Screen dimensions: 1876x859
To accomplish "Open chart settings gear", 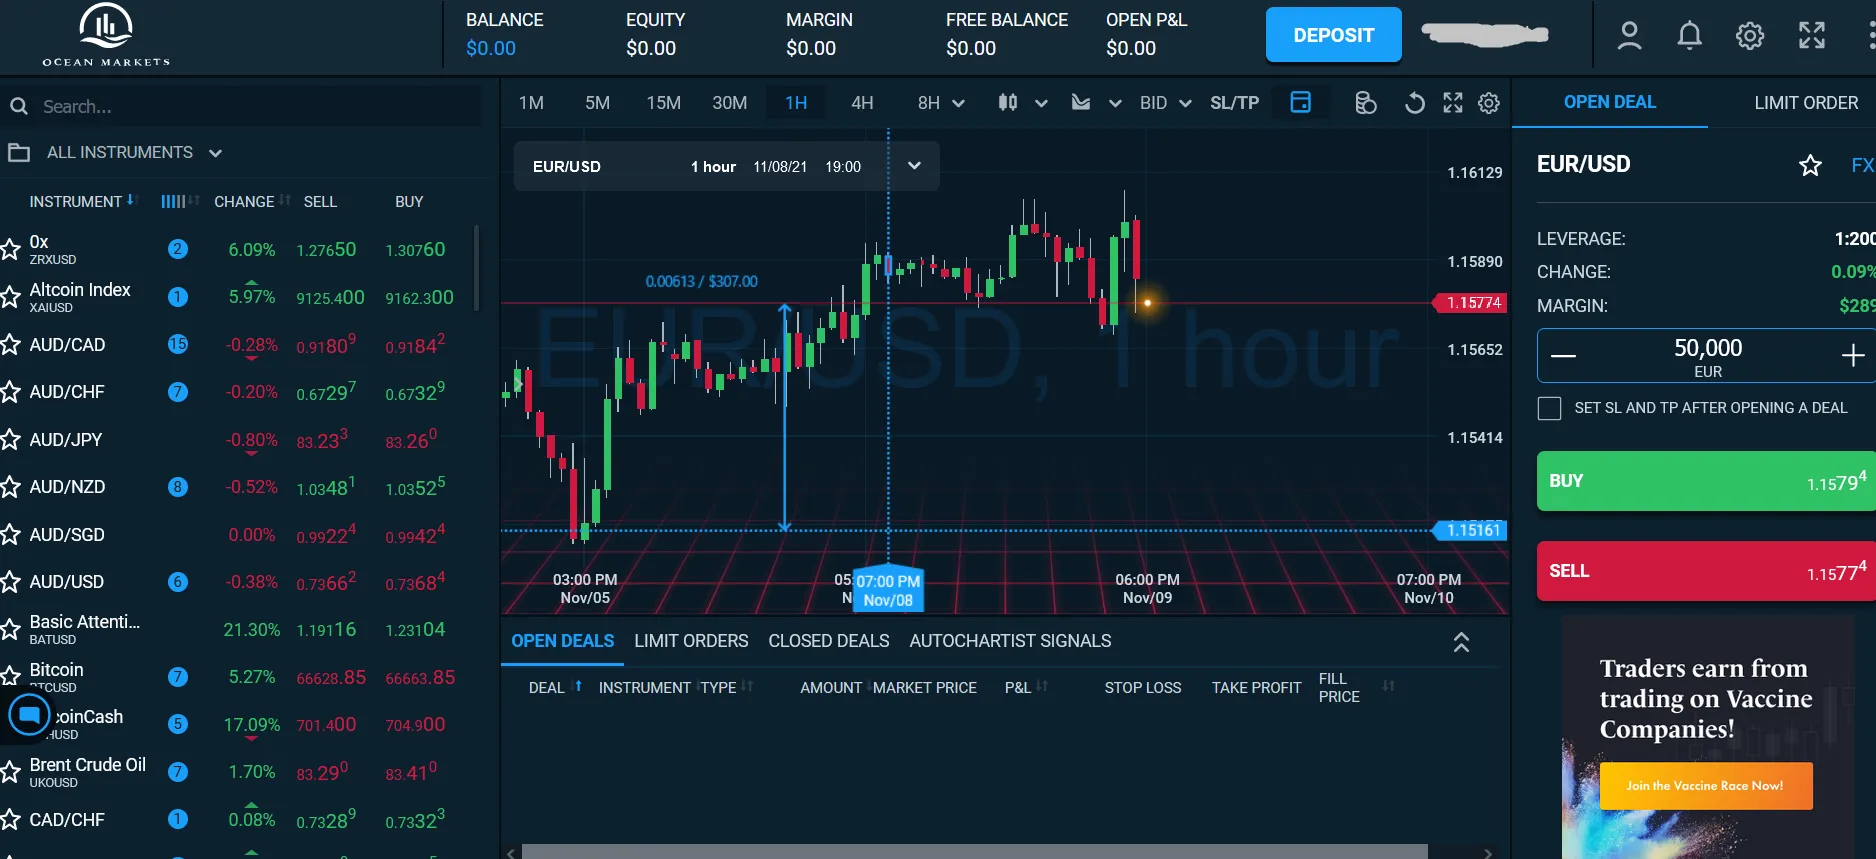I will tap(1489, 103).
